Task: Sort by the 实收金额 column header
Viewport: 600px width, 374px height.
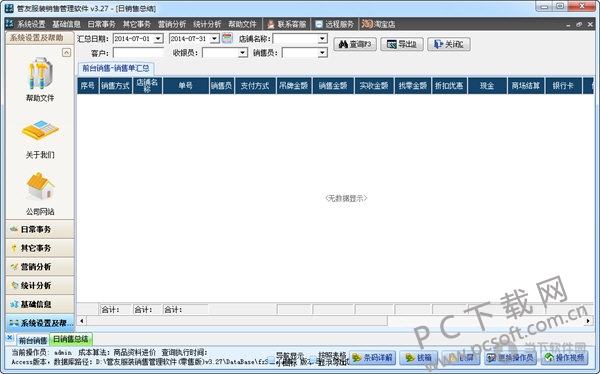Action: point(374,86)
